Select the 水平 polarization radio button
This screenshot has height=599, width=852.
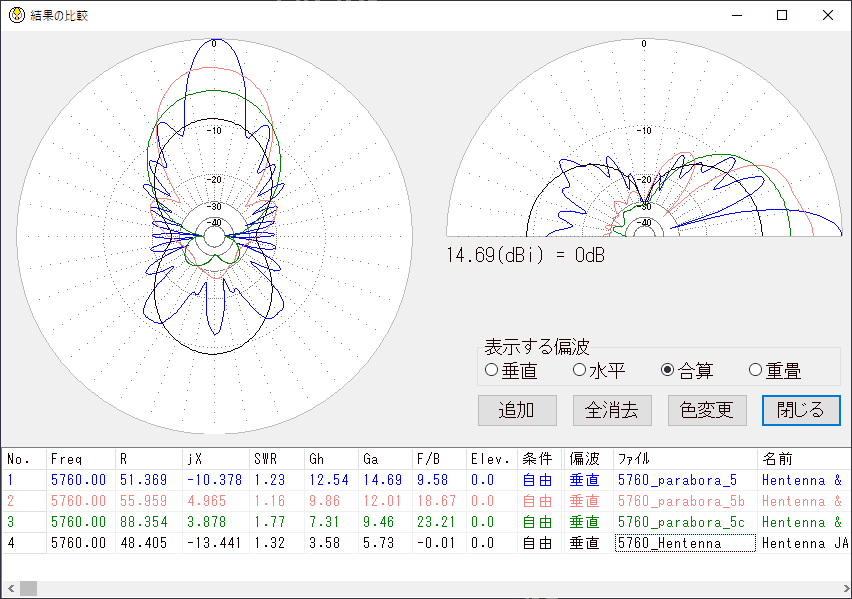pyautogui.click(x=579, y=371)
